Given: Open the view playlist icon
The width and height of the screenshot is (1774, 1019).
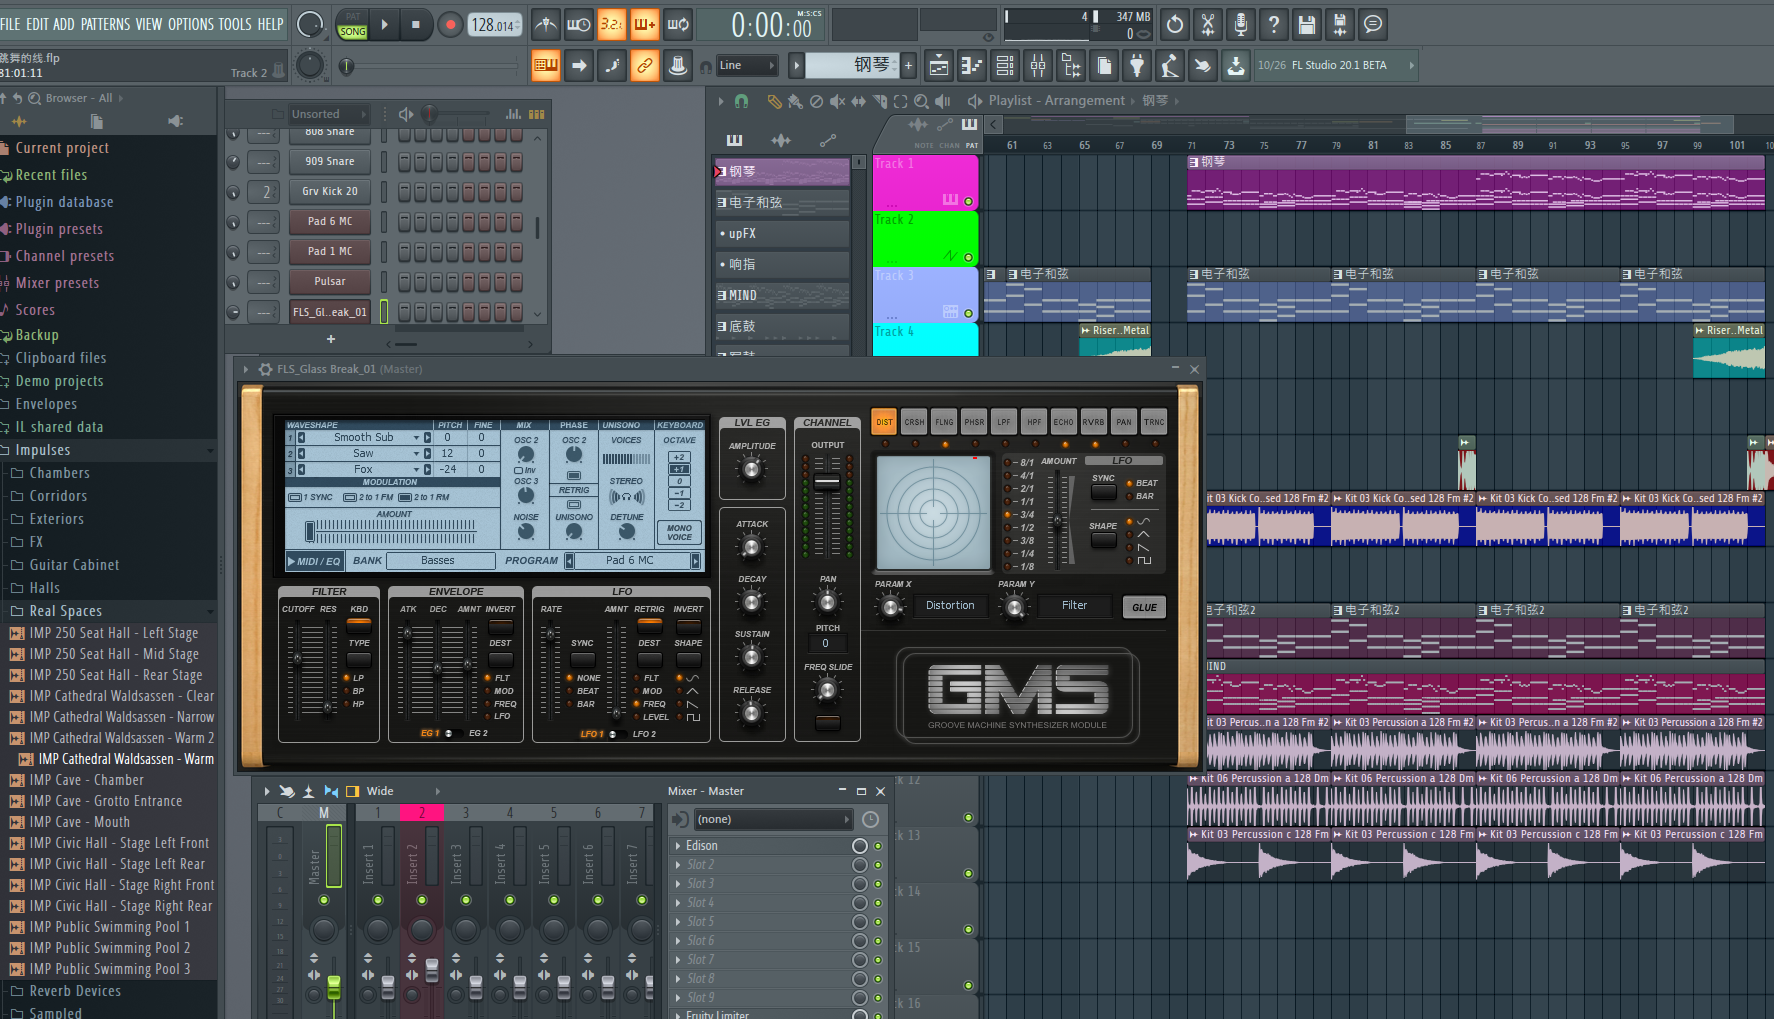Looking at the screenshot, I should pyautogui.click(x=939, y=66).
